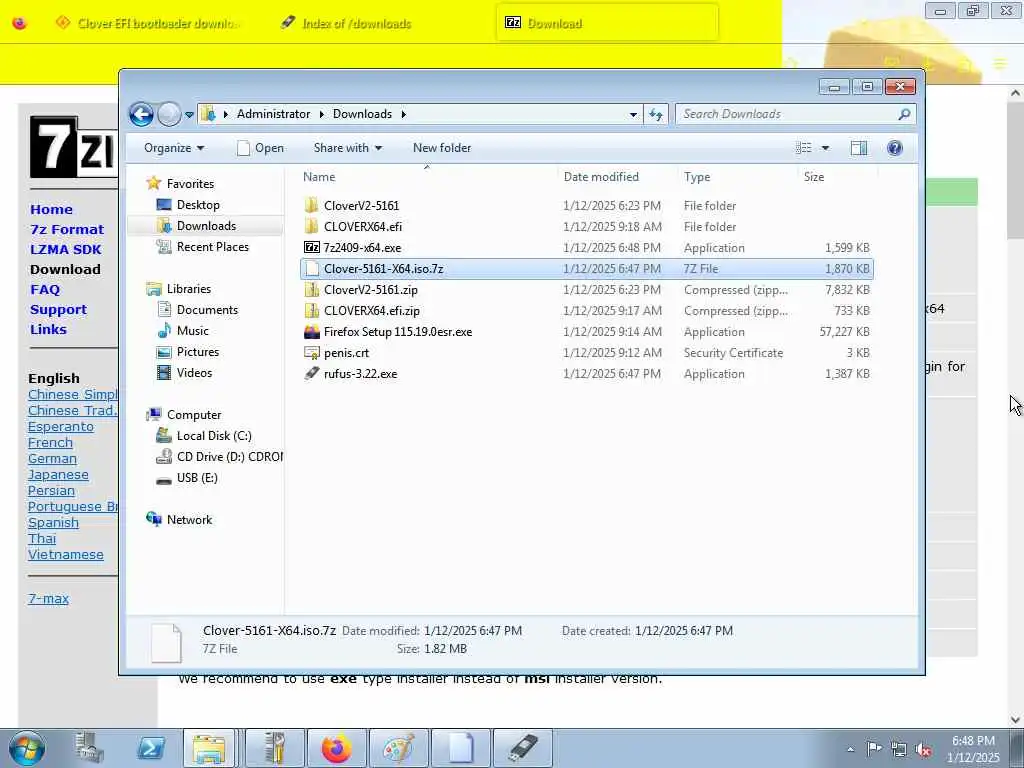Select the CLOVERX64.efi folder icon
The width and height of the screenshot is (1024, 768).
(x=312, y=227)
